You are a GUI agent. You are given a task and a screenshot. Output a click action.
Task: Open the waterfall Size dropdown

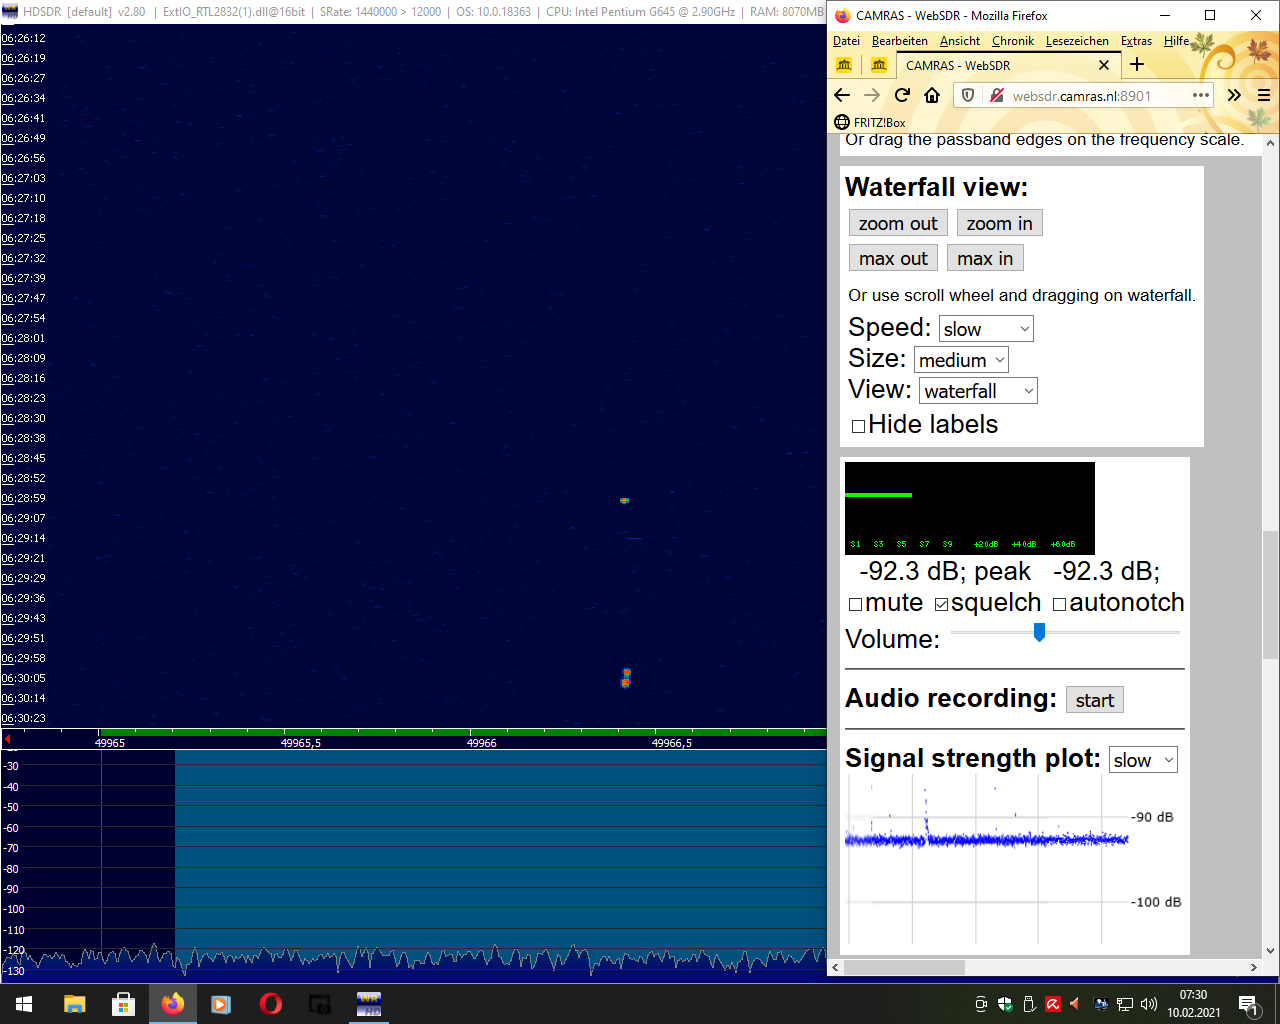[x=961, y=360]
